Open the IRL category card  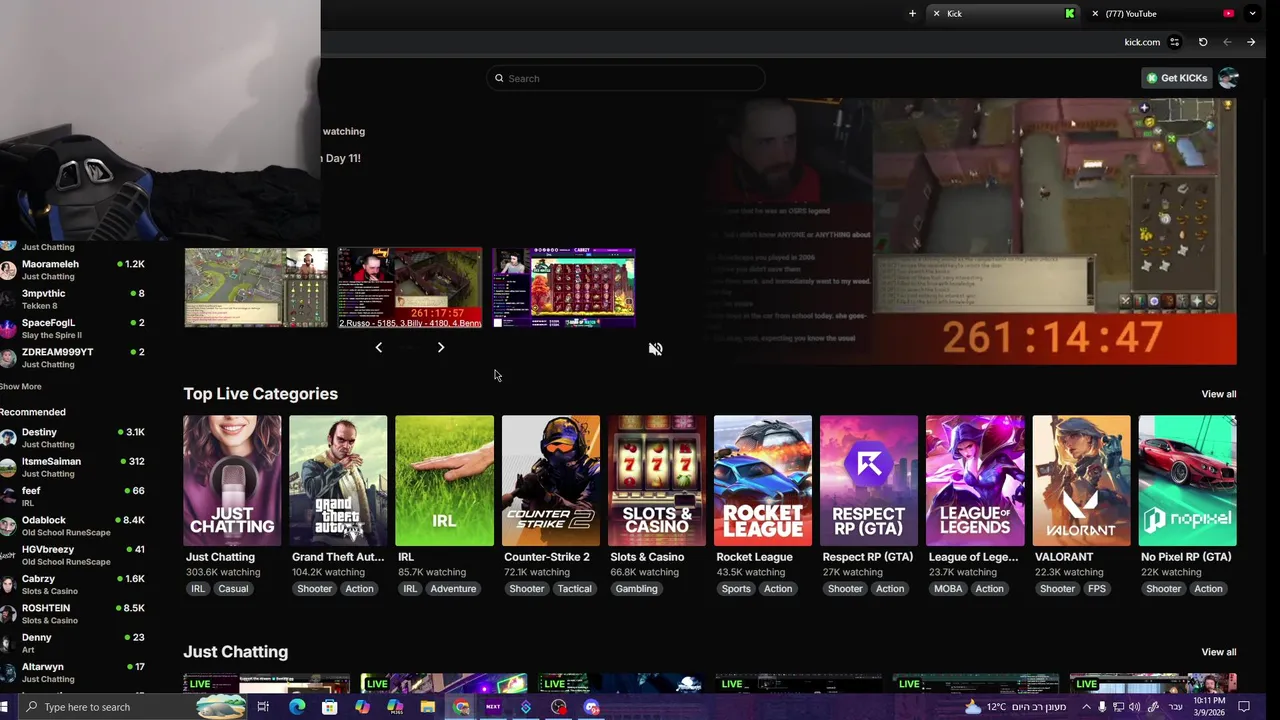click(x=444, y=481)
